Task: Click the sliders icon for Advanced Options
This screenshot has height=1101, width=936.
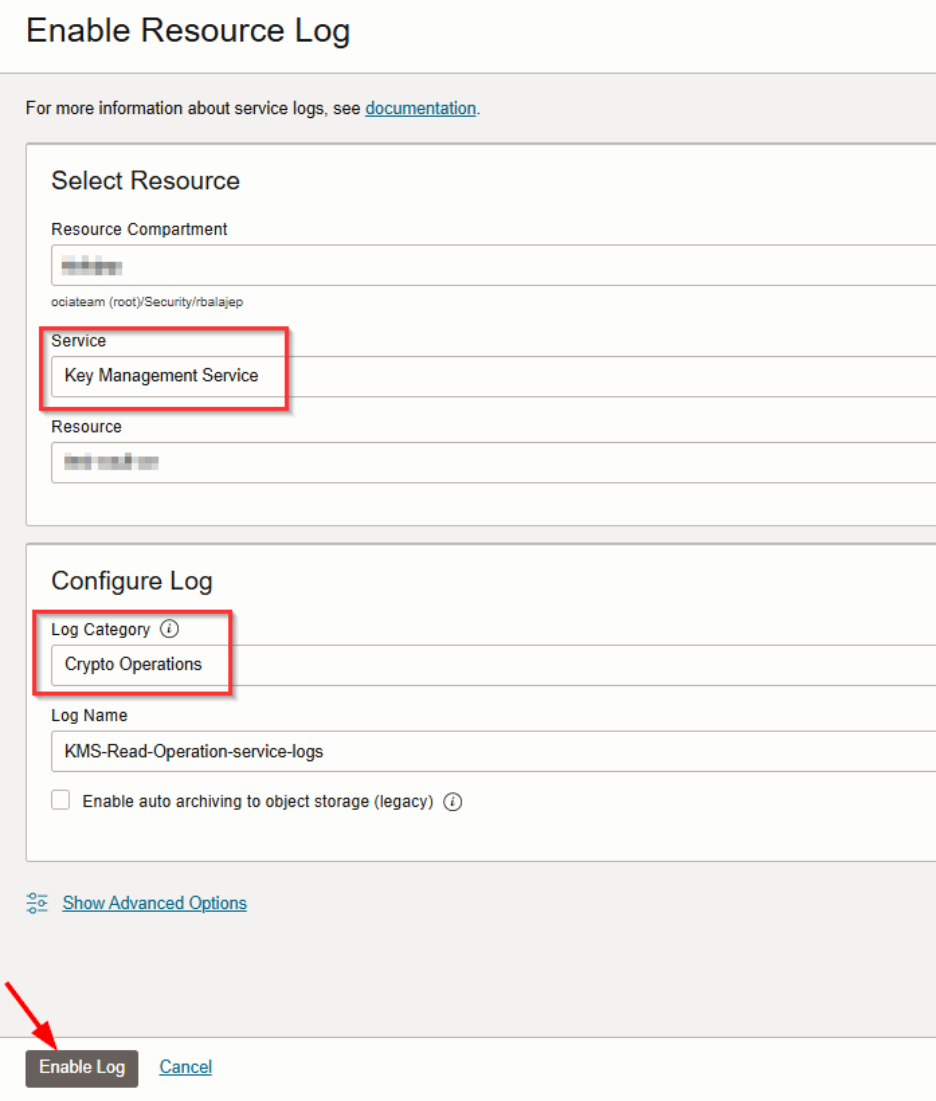Action: (x=37, y=903)
